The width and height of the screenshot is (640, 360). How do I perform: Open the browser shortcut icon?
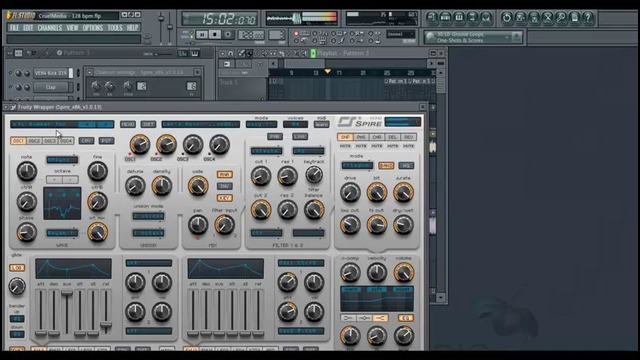(472, 18)
